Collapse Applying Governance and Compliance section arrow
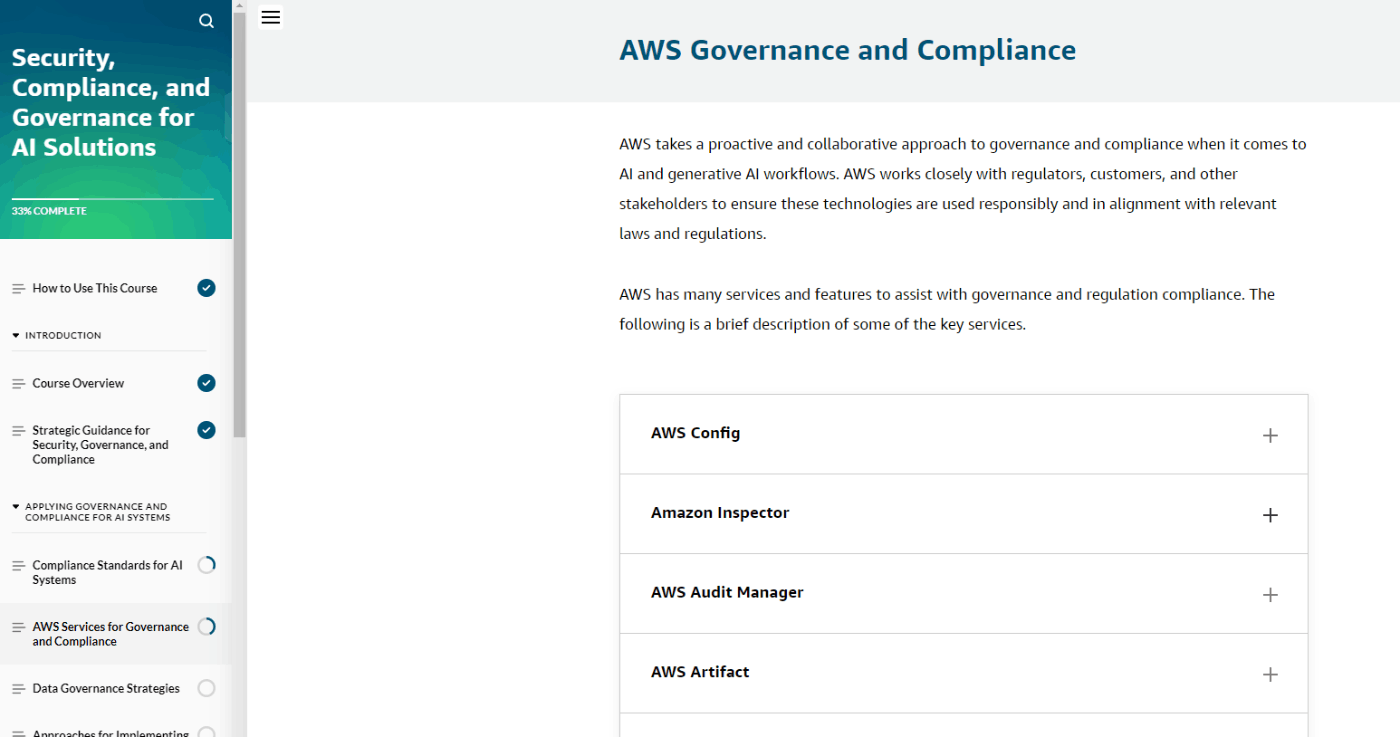This screenshot has width=1400, height=737. tap(16, 506)
